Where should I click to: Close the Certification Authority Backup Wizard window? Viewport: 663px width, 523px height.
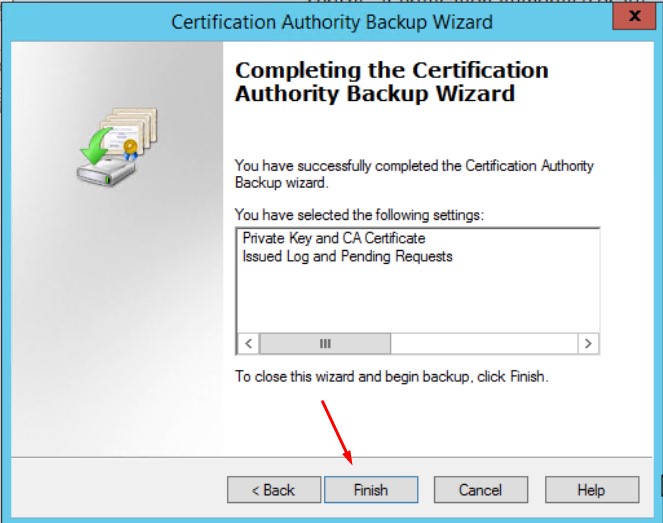click(632, 18)
